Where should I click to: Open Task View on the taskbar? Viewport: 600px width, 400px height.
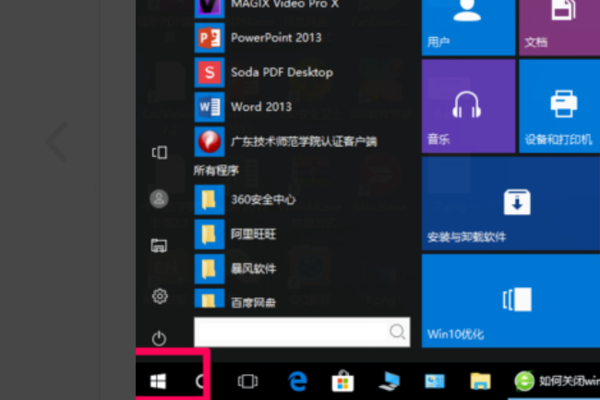248,381
